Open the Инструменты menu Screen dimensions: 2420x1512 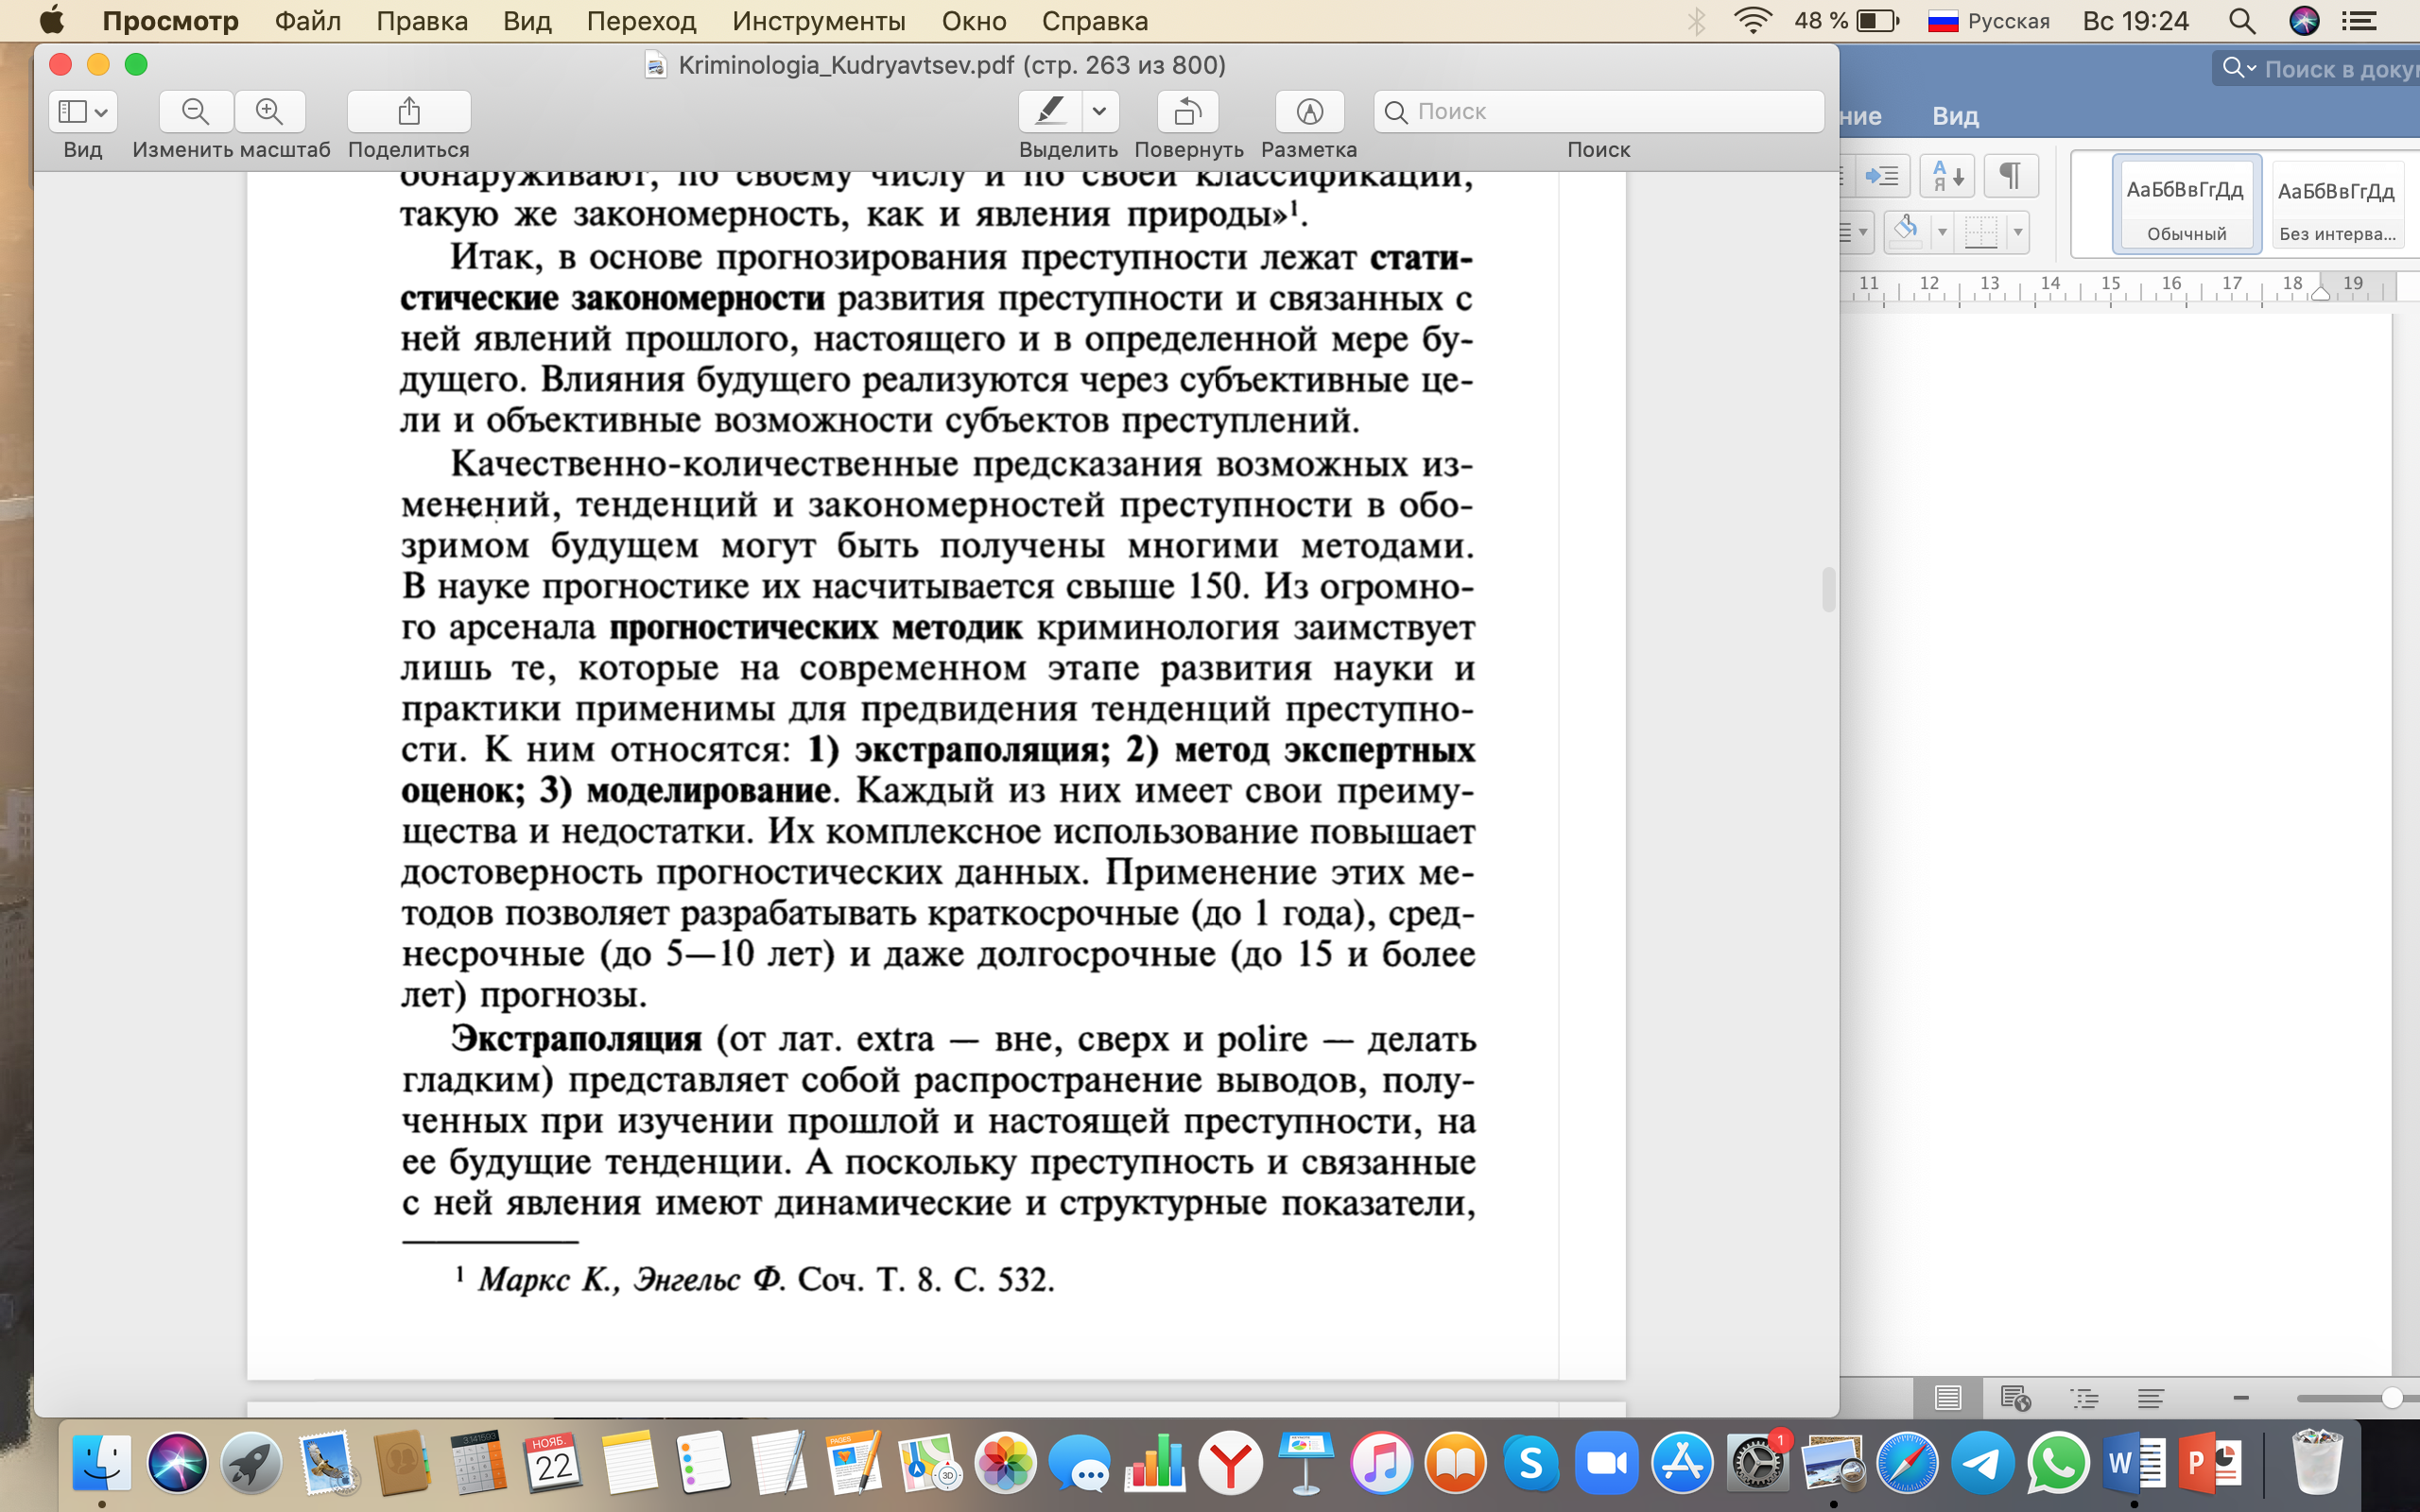(x=818, y=21)
